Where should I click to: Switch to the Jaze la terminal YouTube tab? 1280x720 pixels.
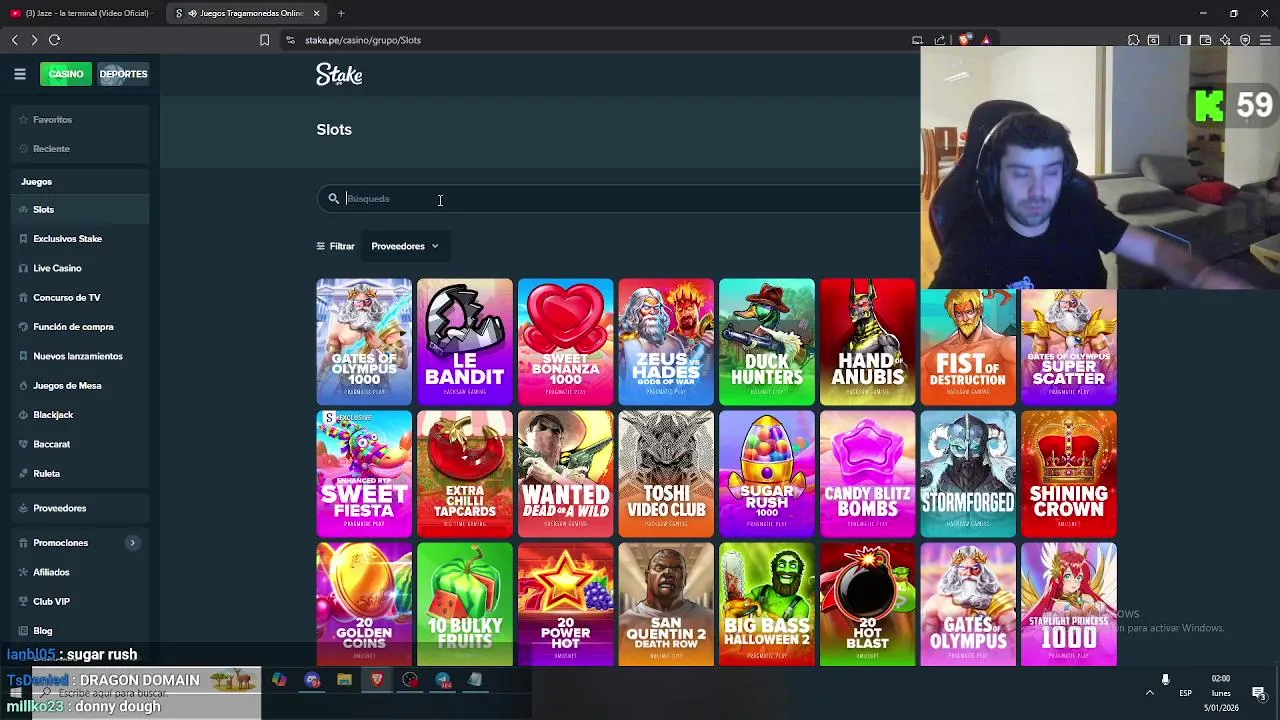[82, 13]
